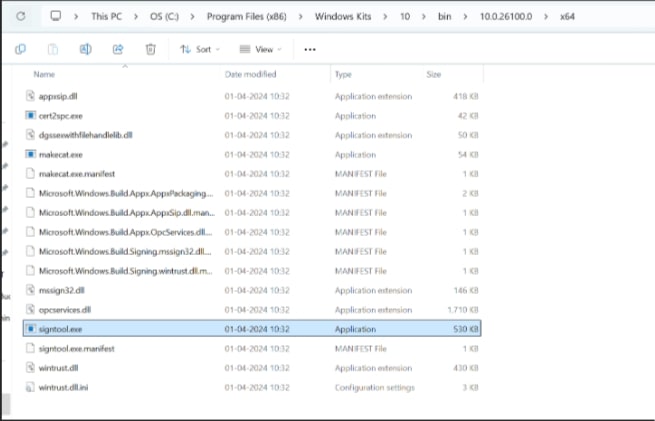Select Microsoft.Windows.Build.Signing.wintrust.dll manifest file
Screen dimensions: 655x421
pyautogui.click(x=126, y=271)
